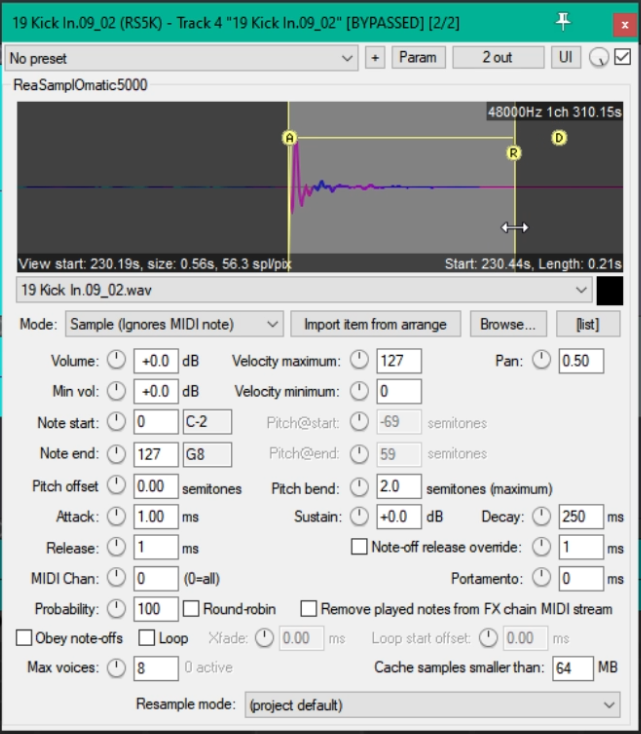Click the black color swatch beside filename
The image size is (641, 734).
point(610,291)
